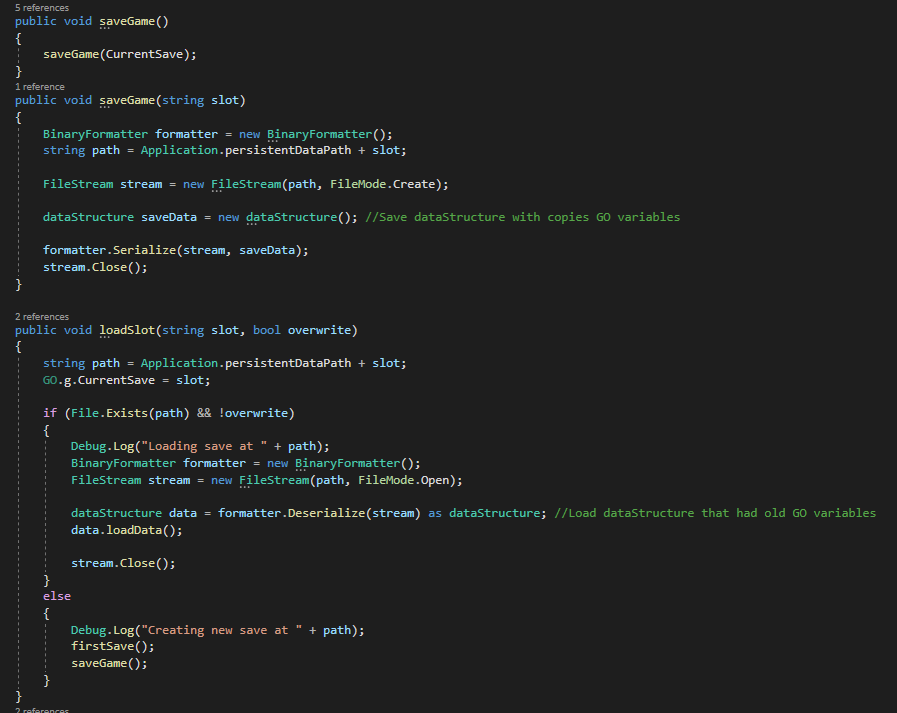Click comment "//Load dataStructure that had old GO variables"
897x713 pixels.
(x=715, y=513)
